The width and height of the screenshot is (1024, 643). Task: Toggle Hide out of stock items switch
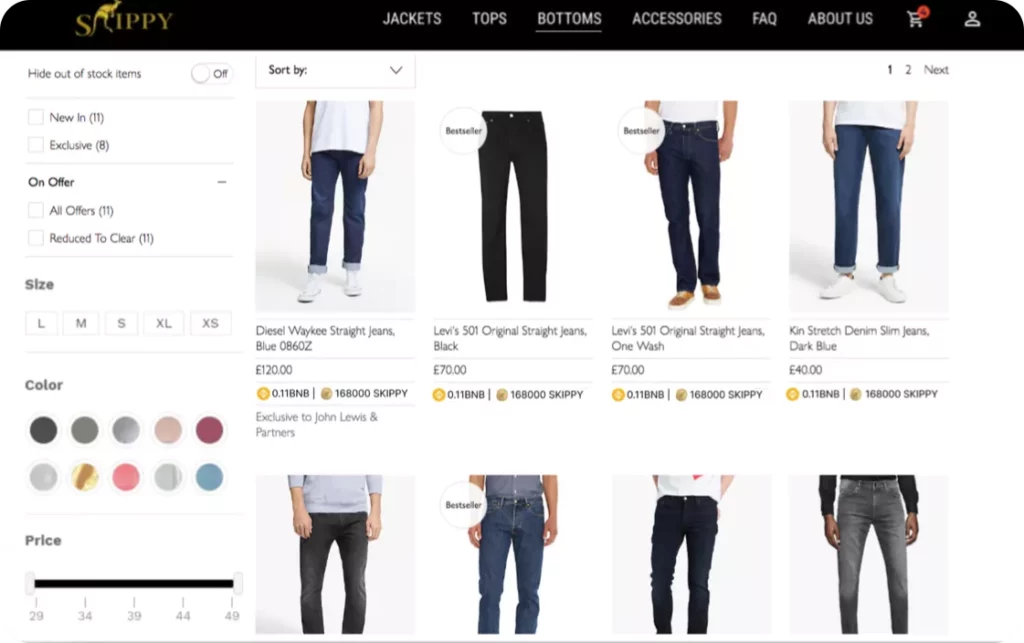click(211, 74)
